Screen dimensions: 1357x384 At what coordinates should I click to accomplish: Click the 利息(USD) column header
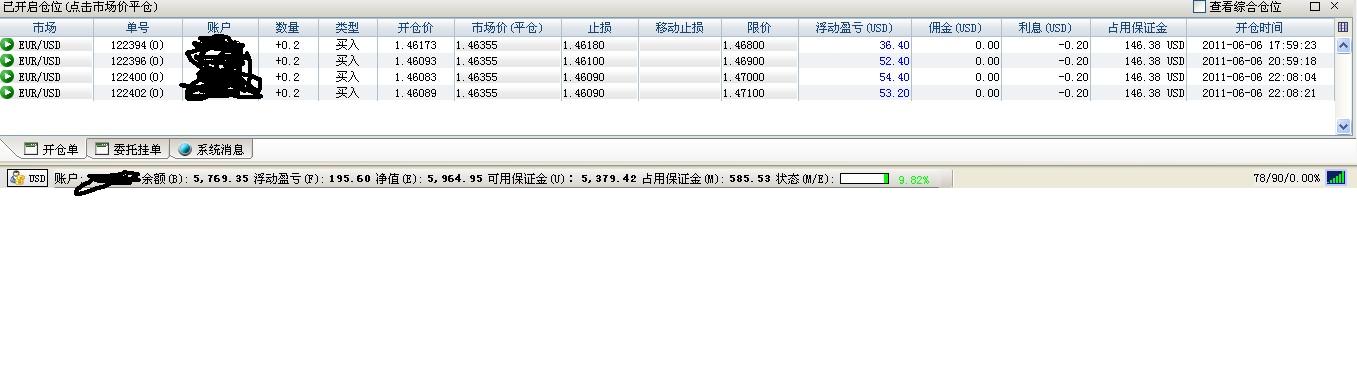(1045, 28)
